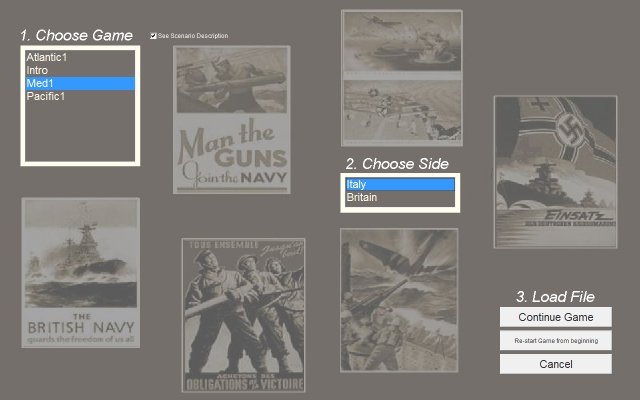Click Re-start Game from beginning
This screenshot has width=640, height=400.
tap(555, 341)
